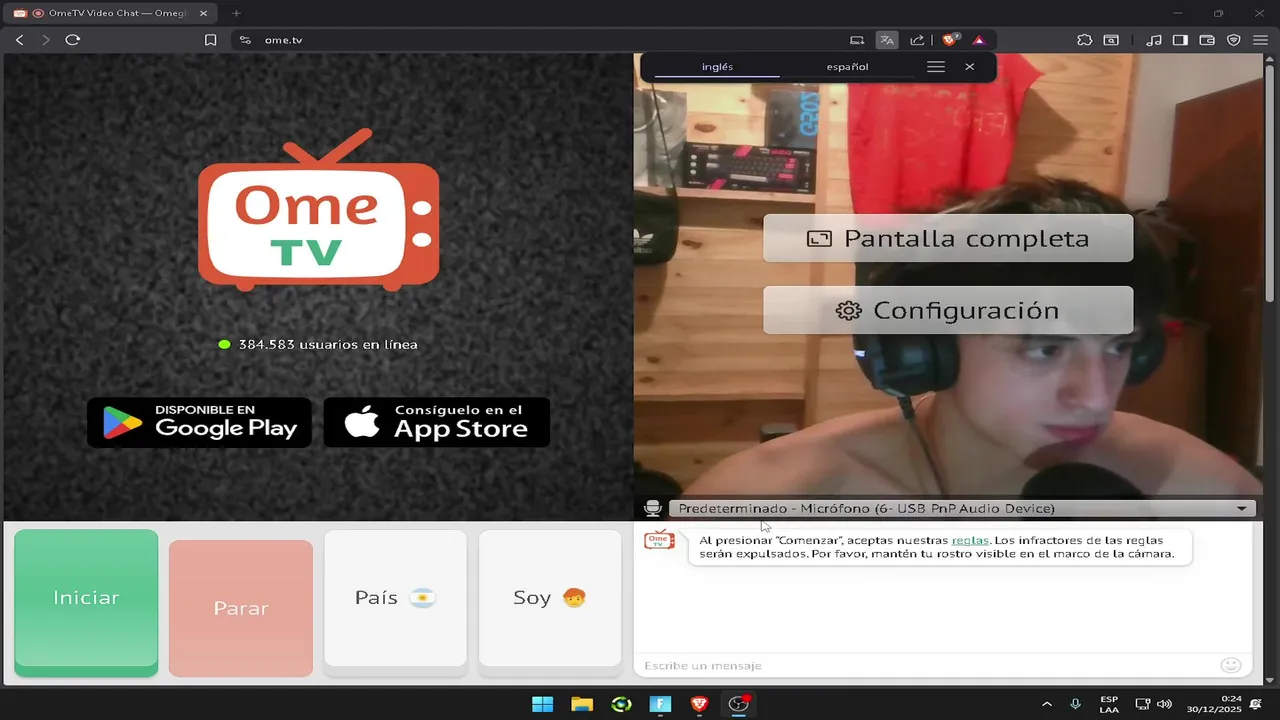Open the Brave Wallet icon
The height and width of the screenshot is (720, 1280).
[1207, 40]
